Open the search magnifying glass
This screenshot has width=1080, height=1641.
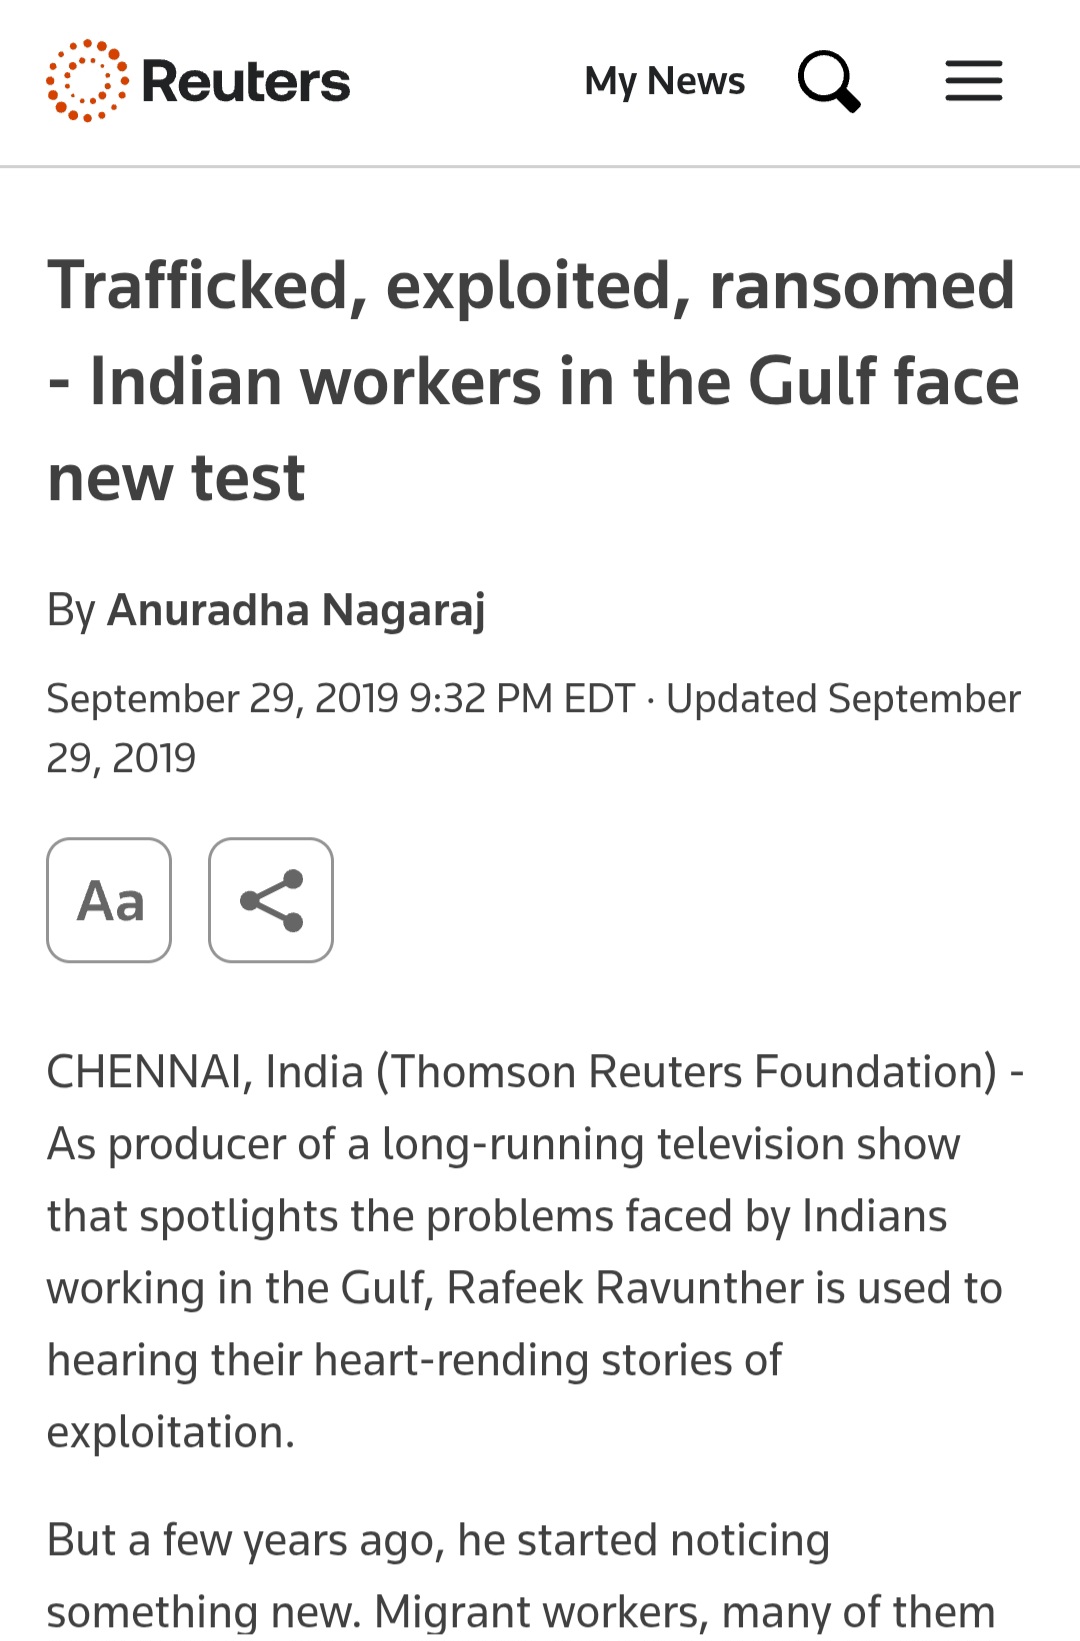pos(829,81)
